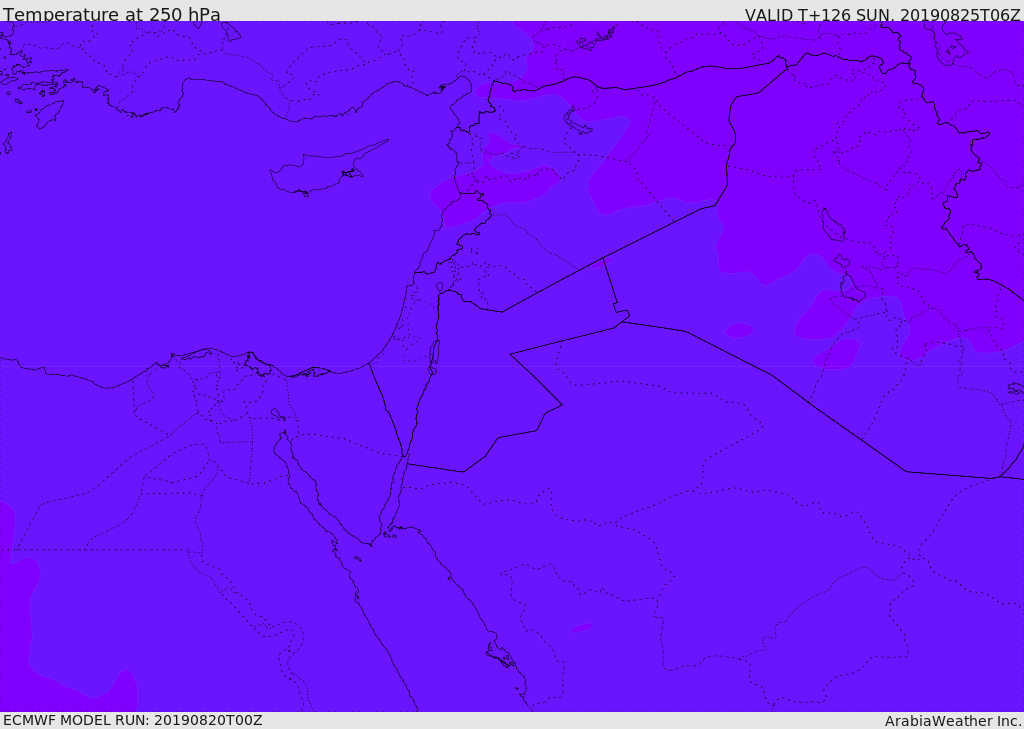The image size is (1024, 729).
Task: Click the 'VALID T+126 SUN. 20190825T06Z' label
Action: click(x=882, y=15)
